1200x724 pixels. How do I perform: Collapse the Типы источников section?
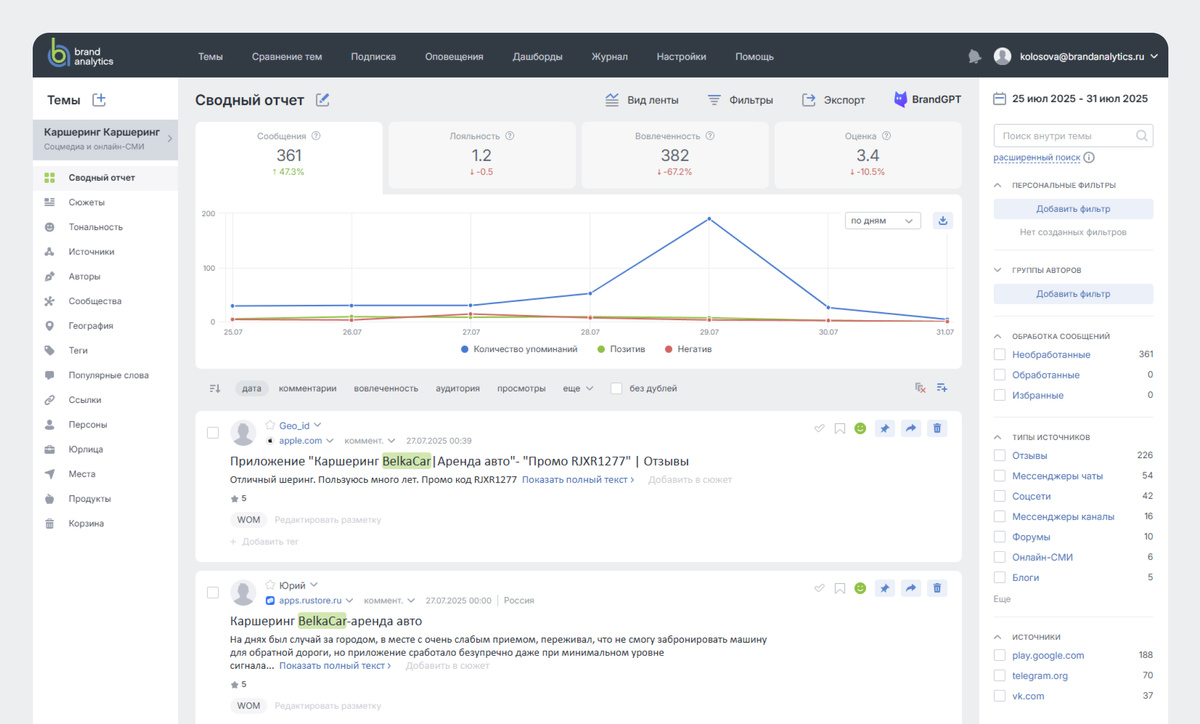tap(998, 437)
